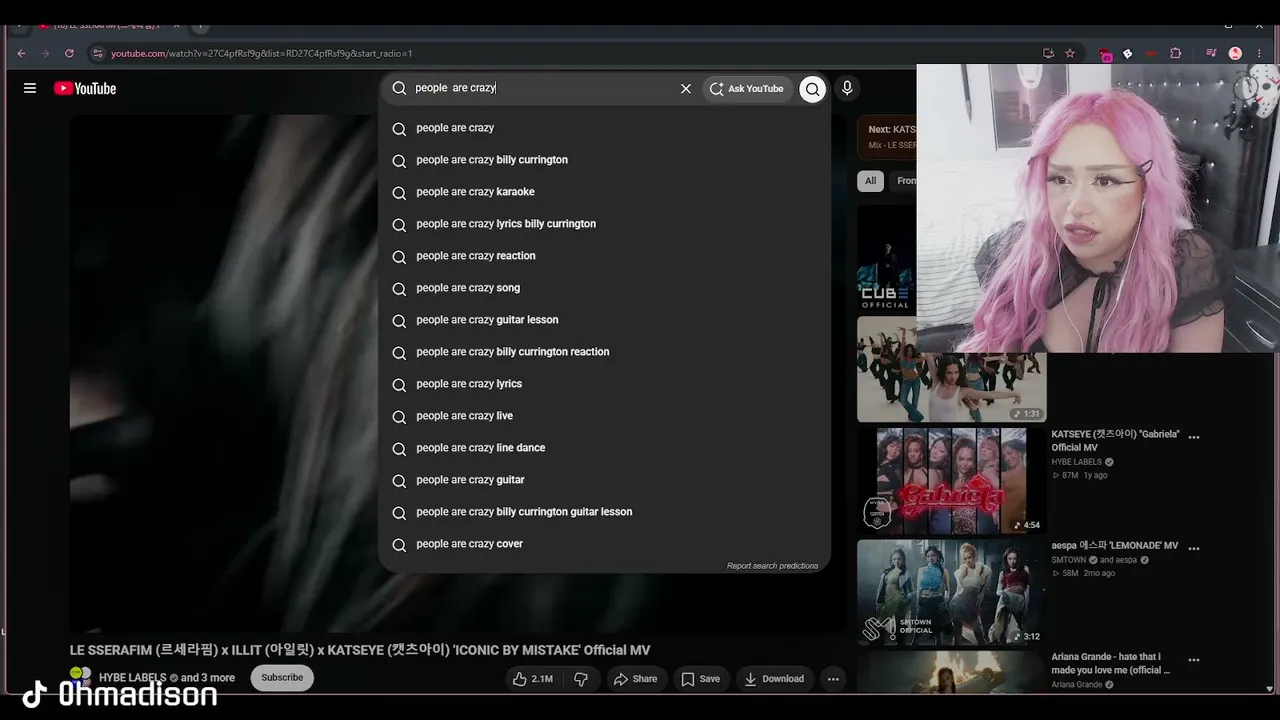Dislike the video with thumbs down
The image size is (1280, 720).
[x=581, y=679]
